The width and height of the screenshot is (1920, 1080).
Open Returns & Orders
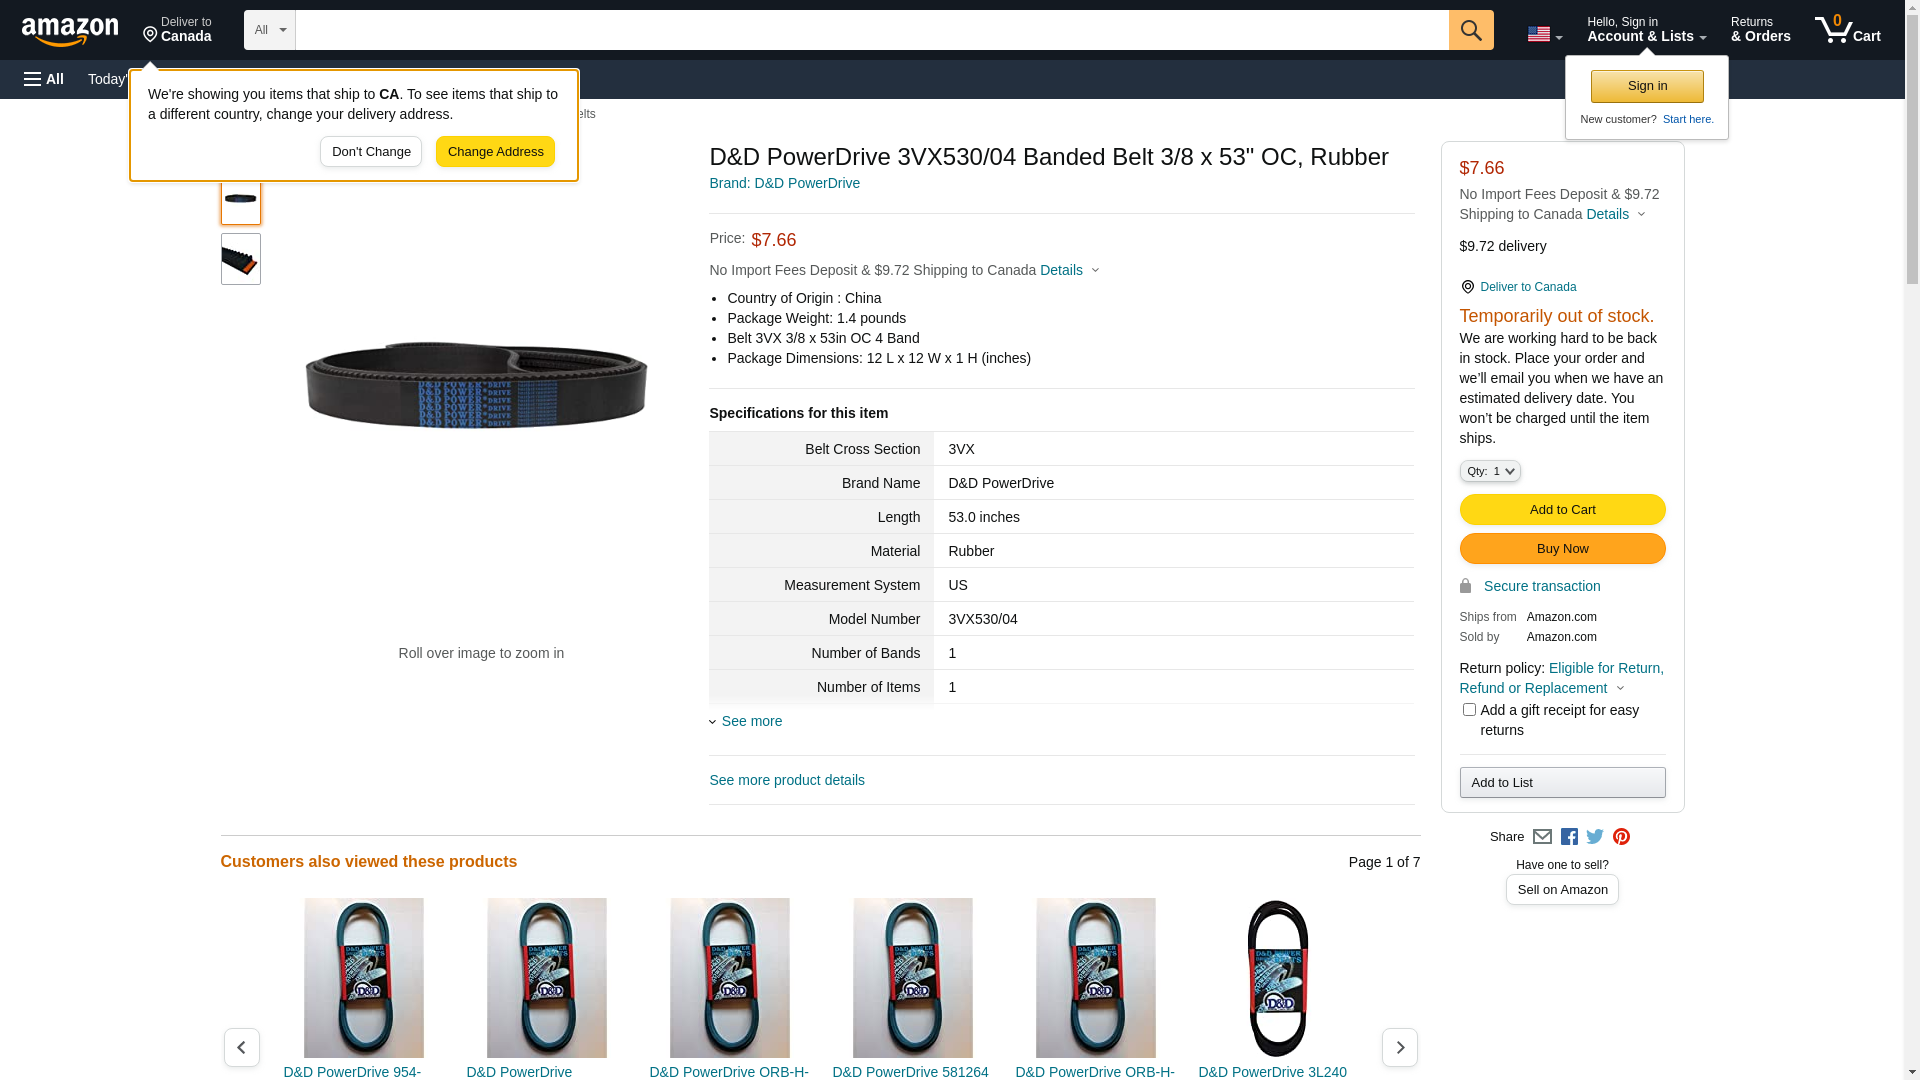(x=1760, y=30)
